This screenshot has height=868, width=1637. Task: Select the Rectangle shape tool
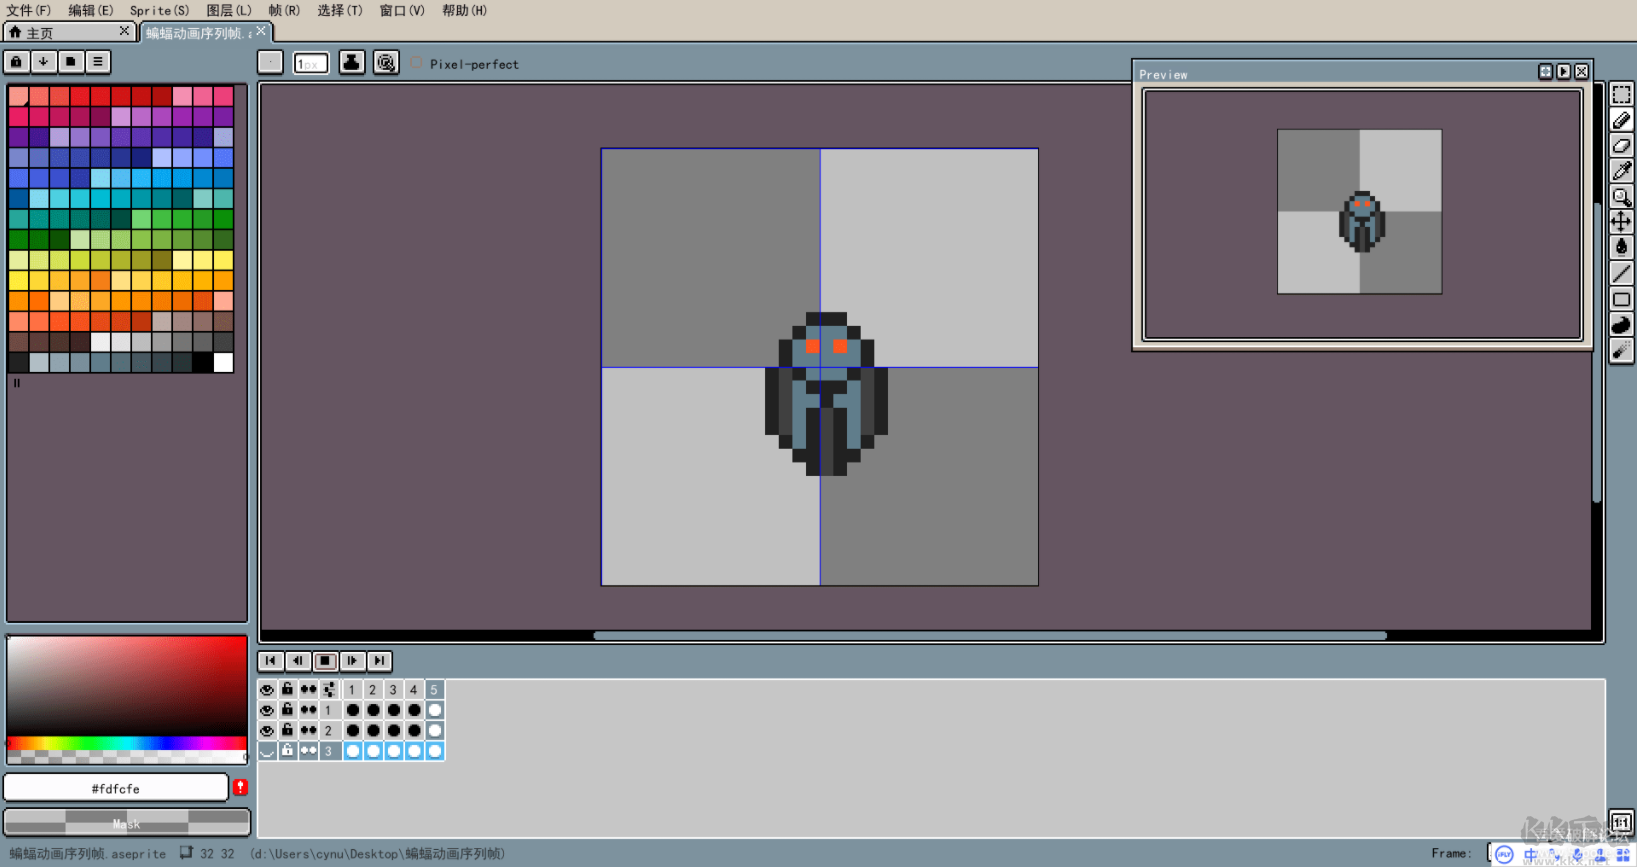pos(1621,299)
